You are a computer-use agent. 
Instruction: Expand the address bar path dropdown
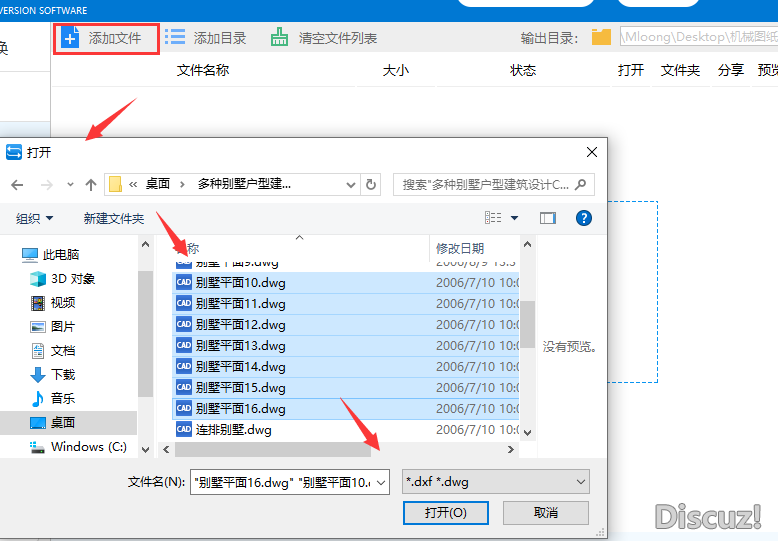(x=350, y=184)
